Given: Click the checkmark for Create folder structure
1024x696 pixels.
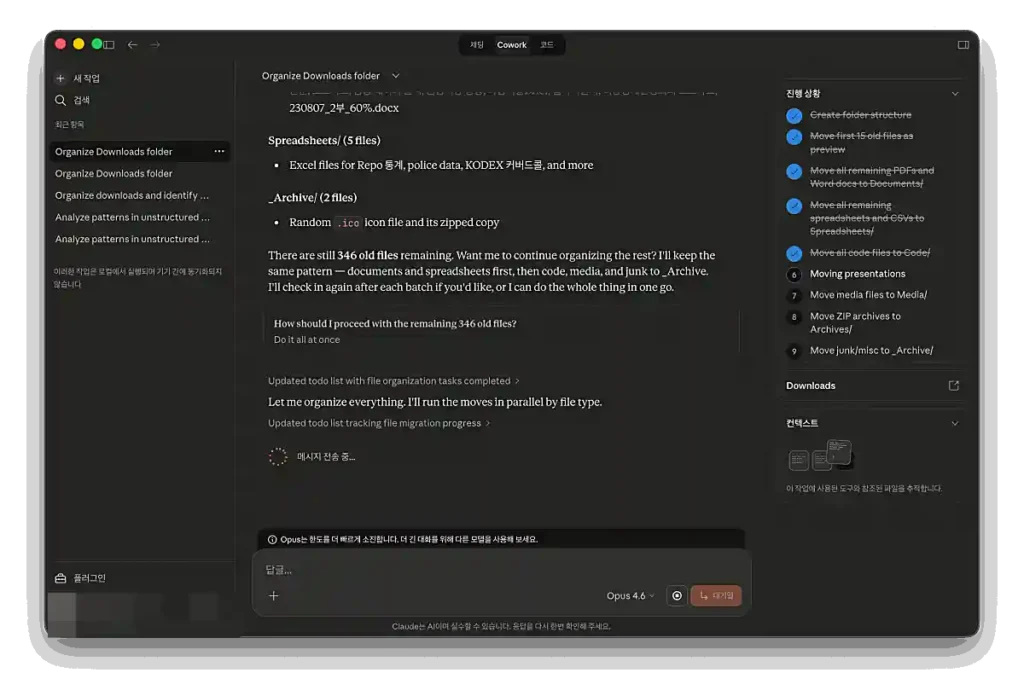Looking at the screenshot, I should click(x=794, y=115).
